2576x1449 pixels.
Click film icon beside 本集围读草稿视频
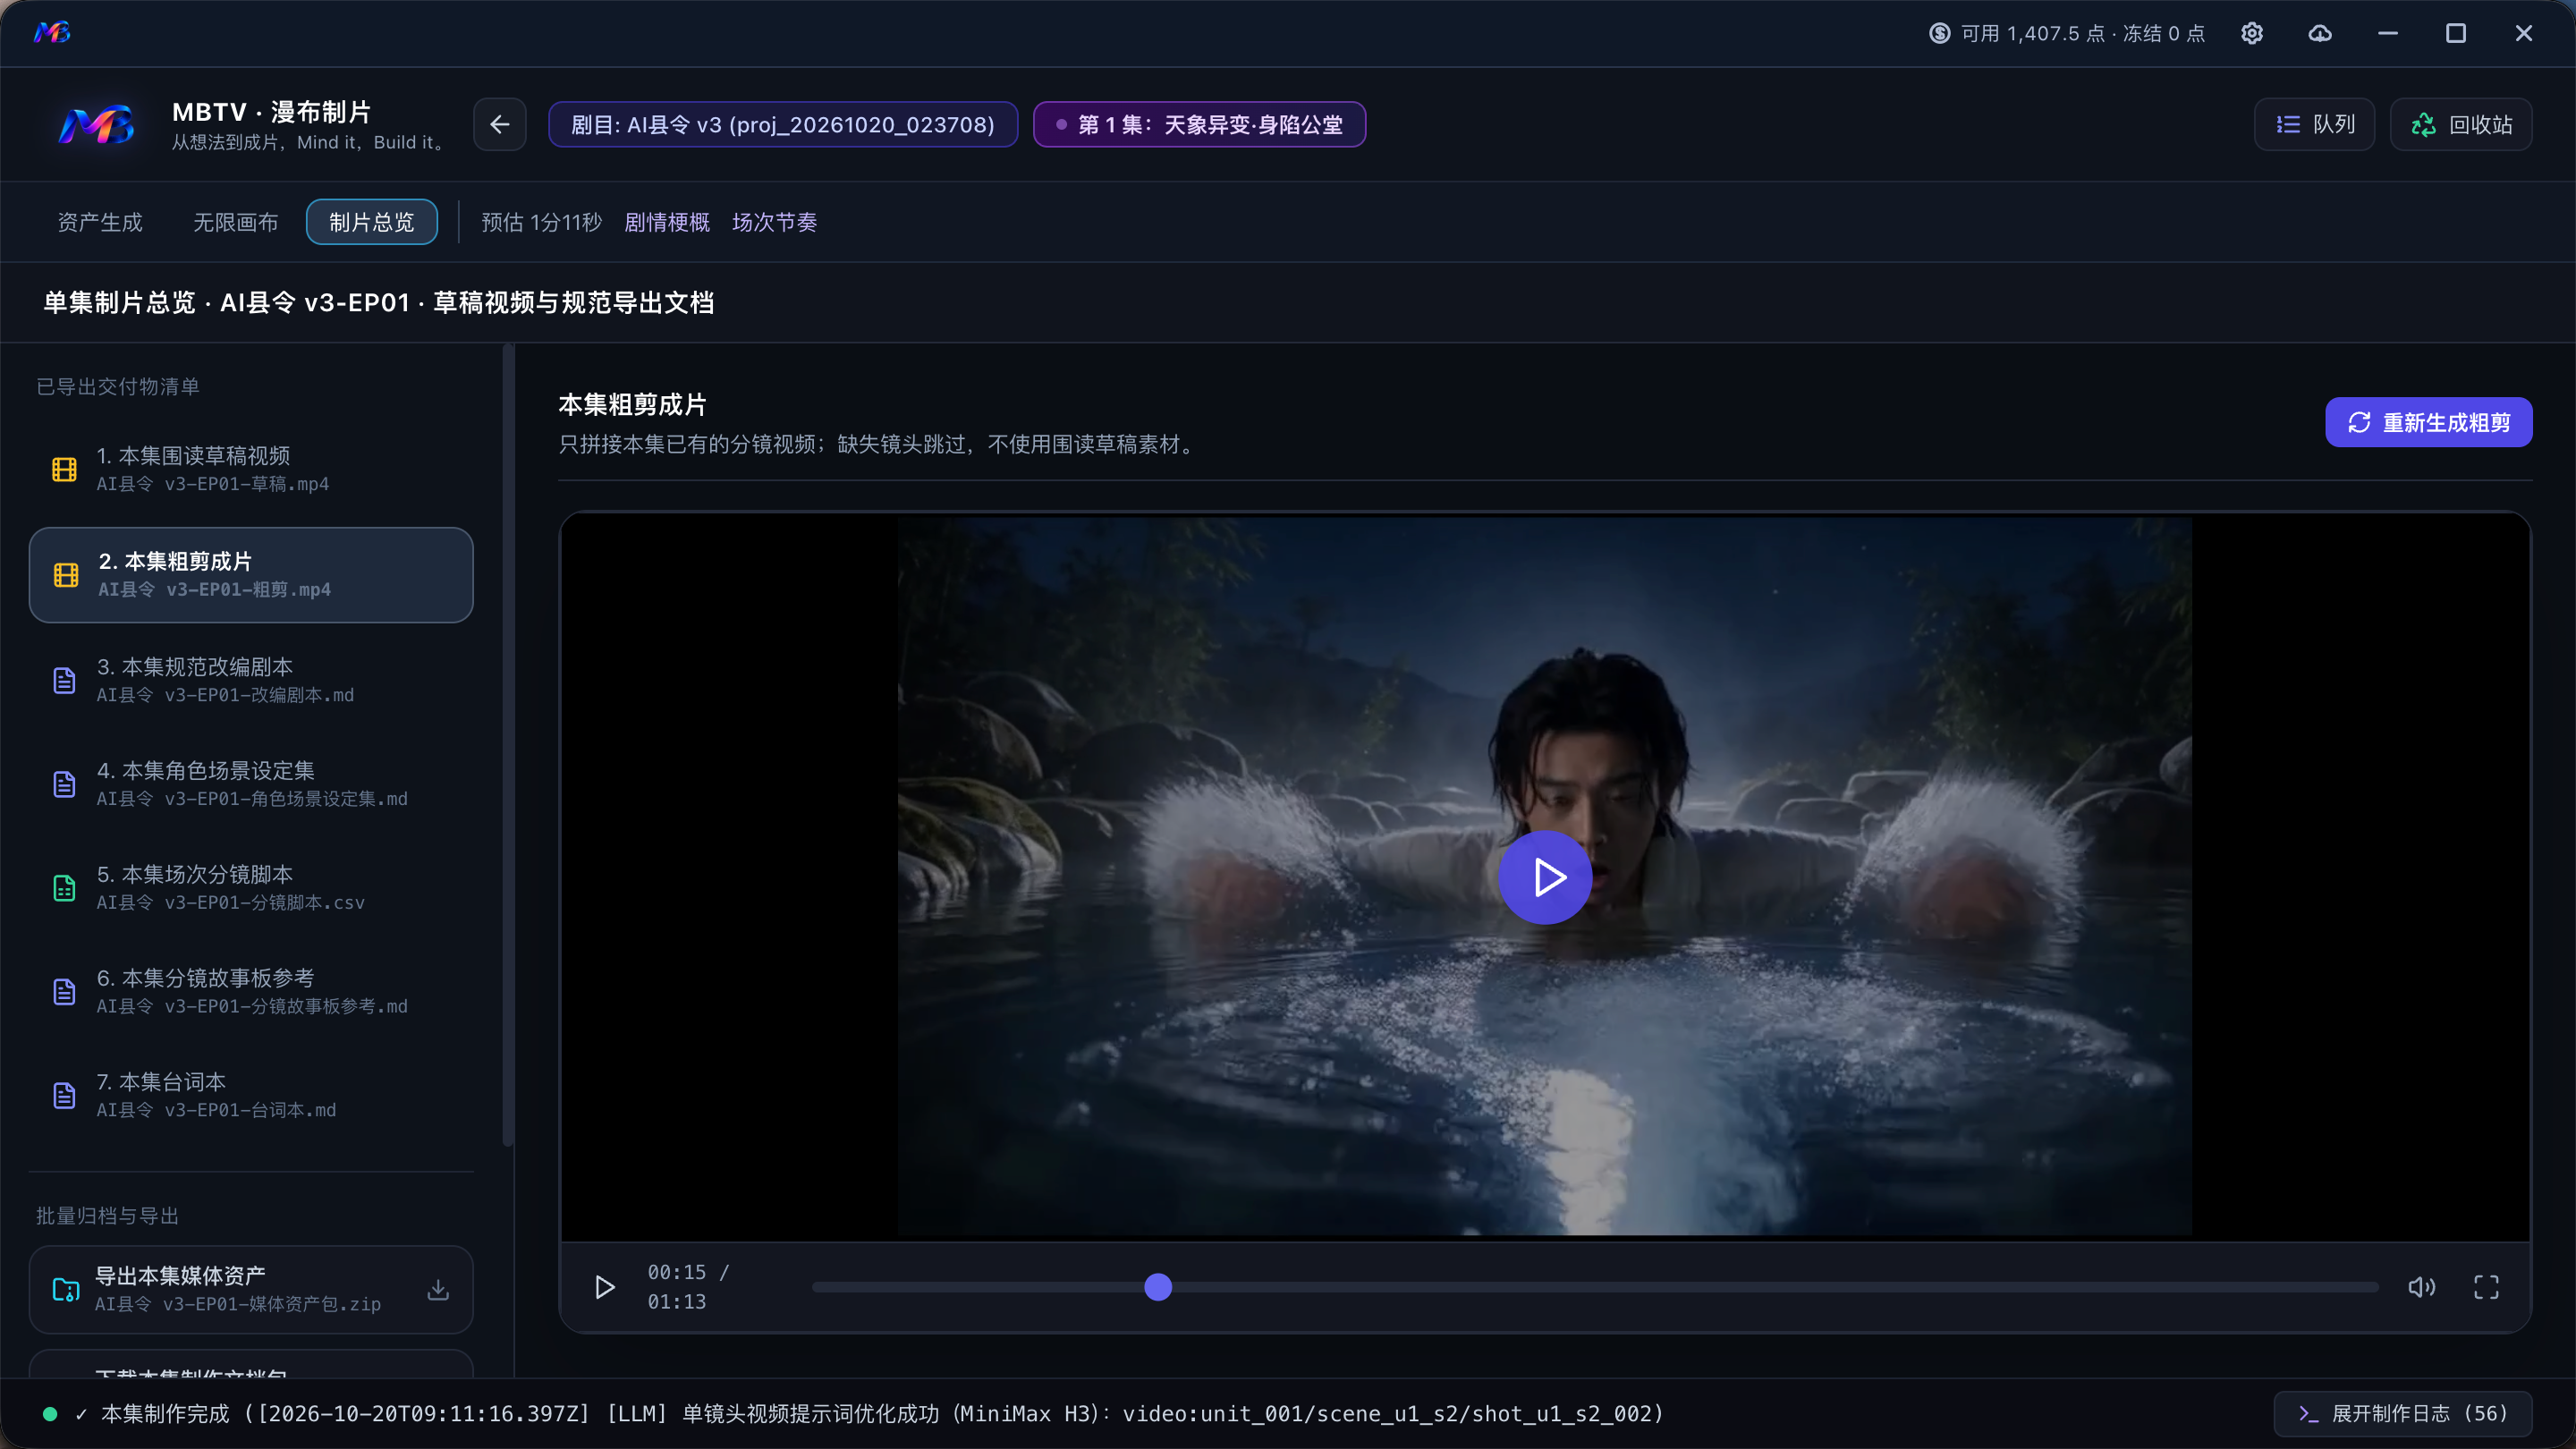coord(64,469)
